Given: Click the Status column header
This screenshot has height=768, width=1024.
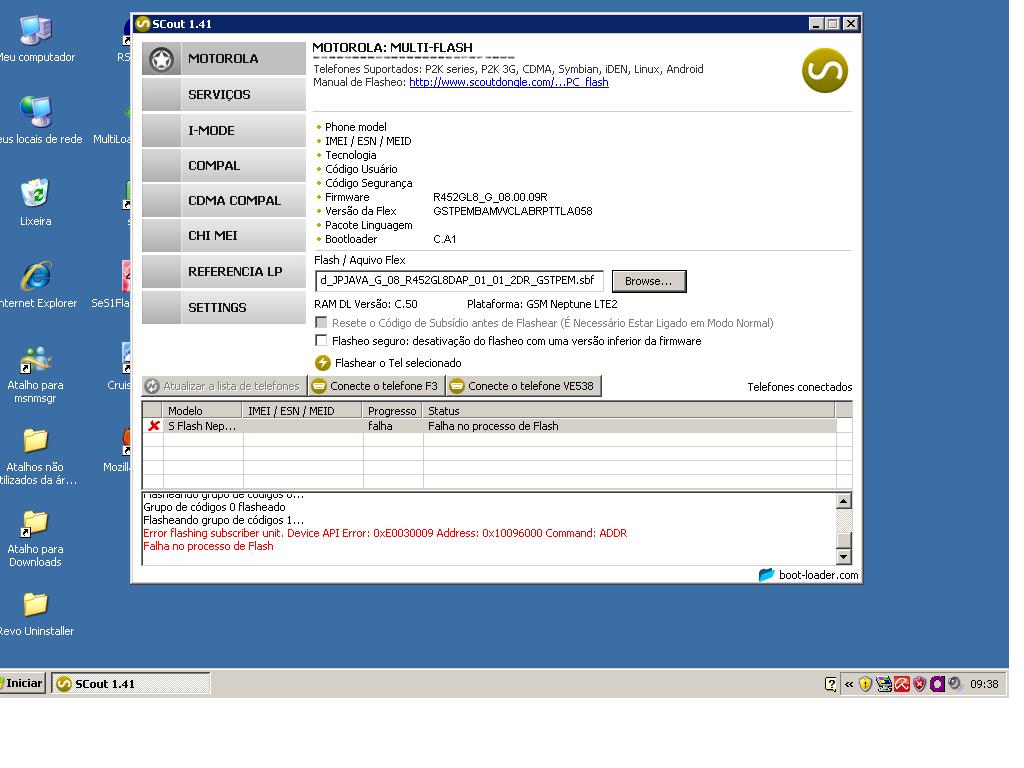Looking at the screenshot, I should pyautogui.click(x=628, y=411).
